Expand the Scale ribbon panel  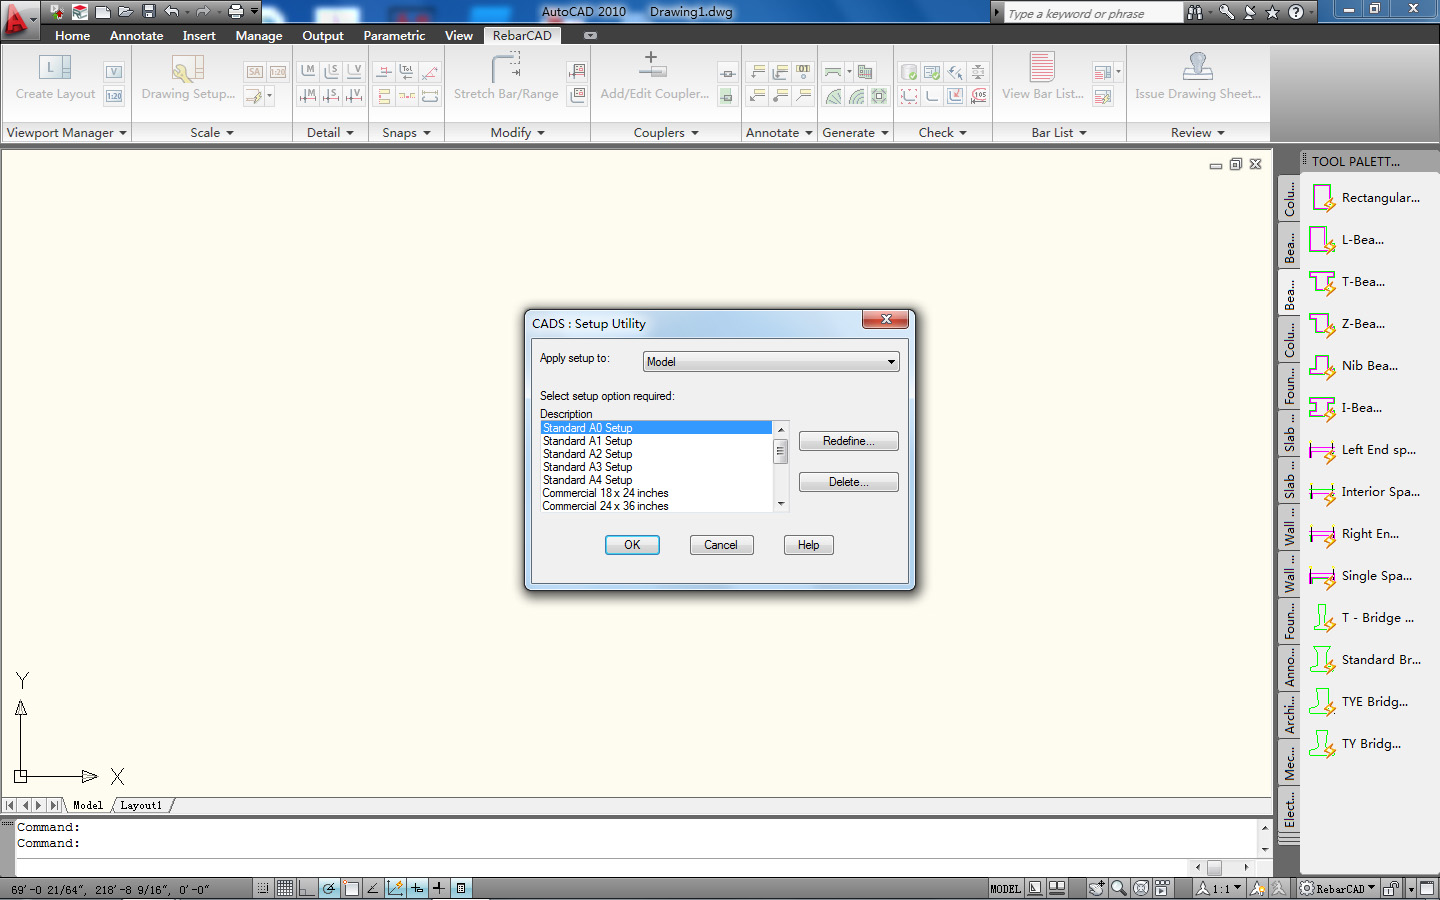point(212,132)
